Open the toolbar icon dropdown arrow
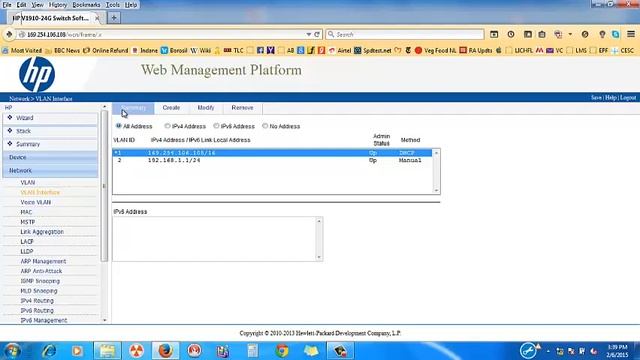The height and width of the screenshot is (360, 640). click(570, 34)
